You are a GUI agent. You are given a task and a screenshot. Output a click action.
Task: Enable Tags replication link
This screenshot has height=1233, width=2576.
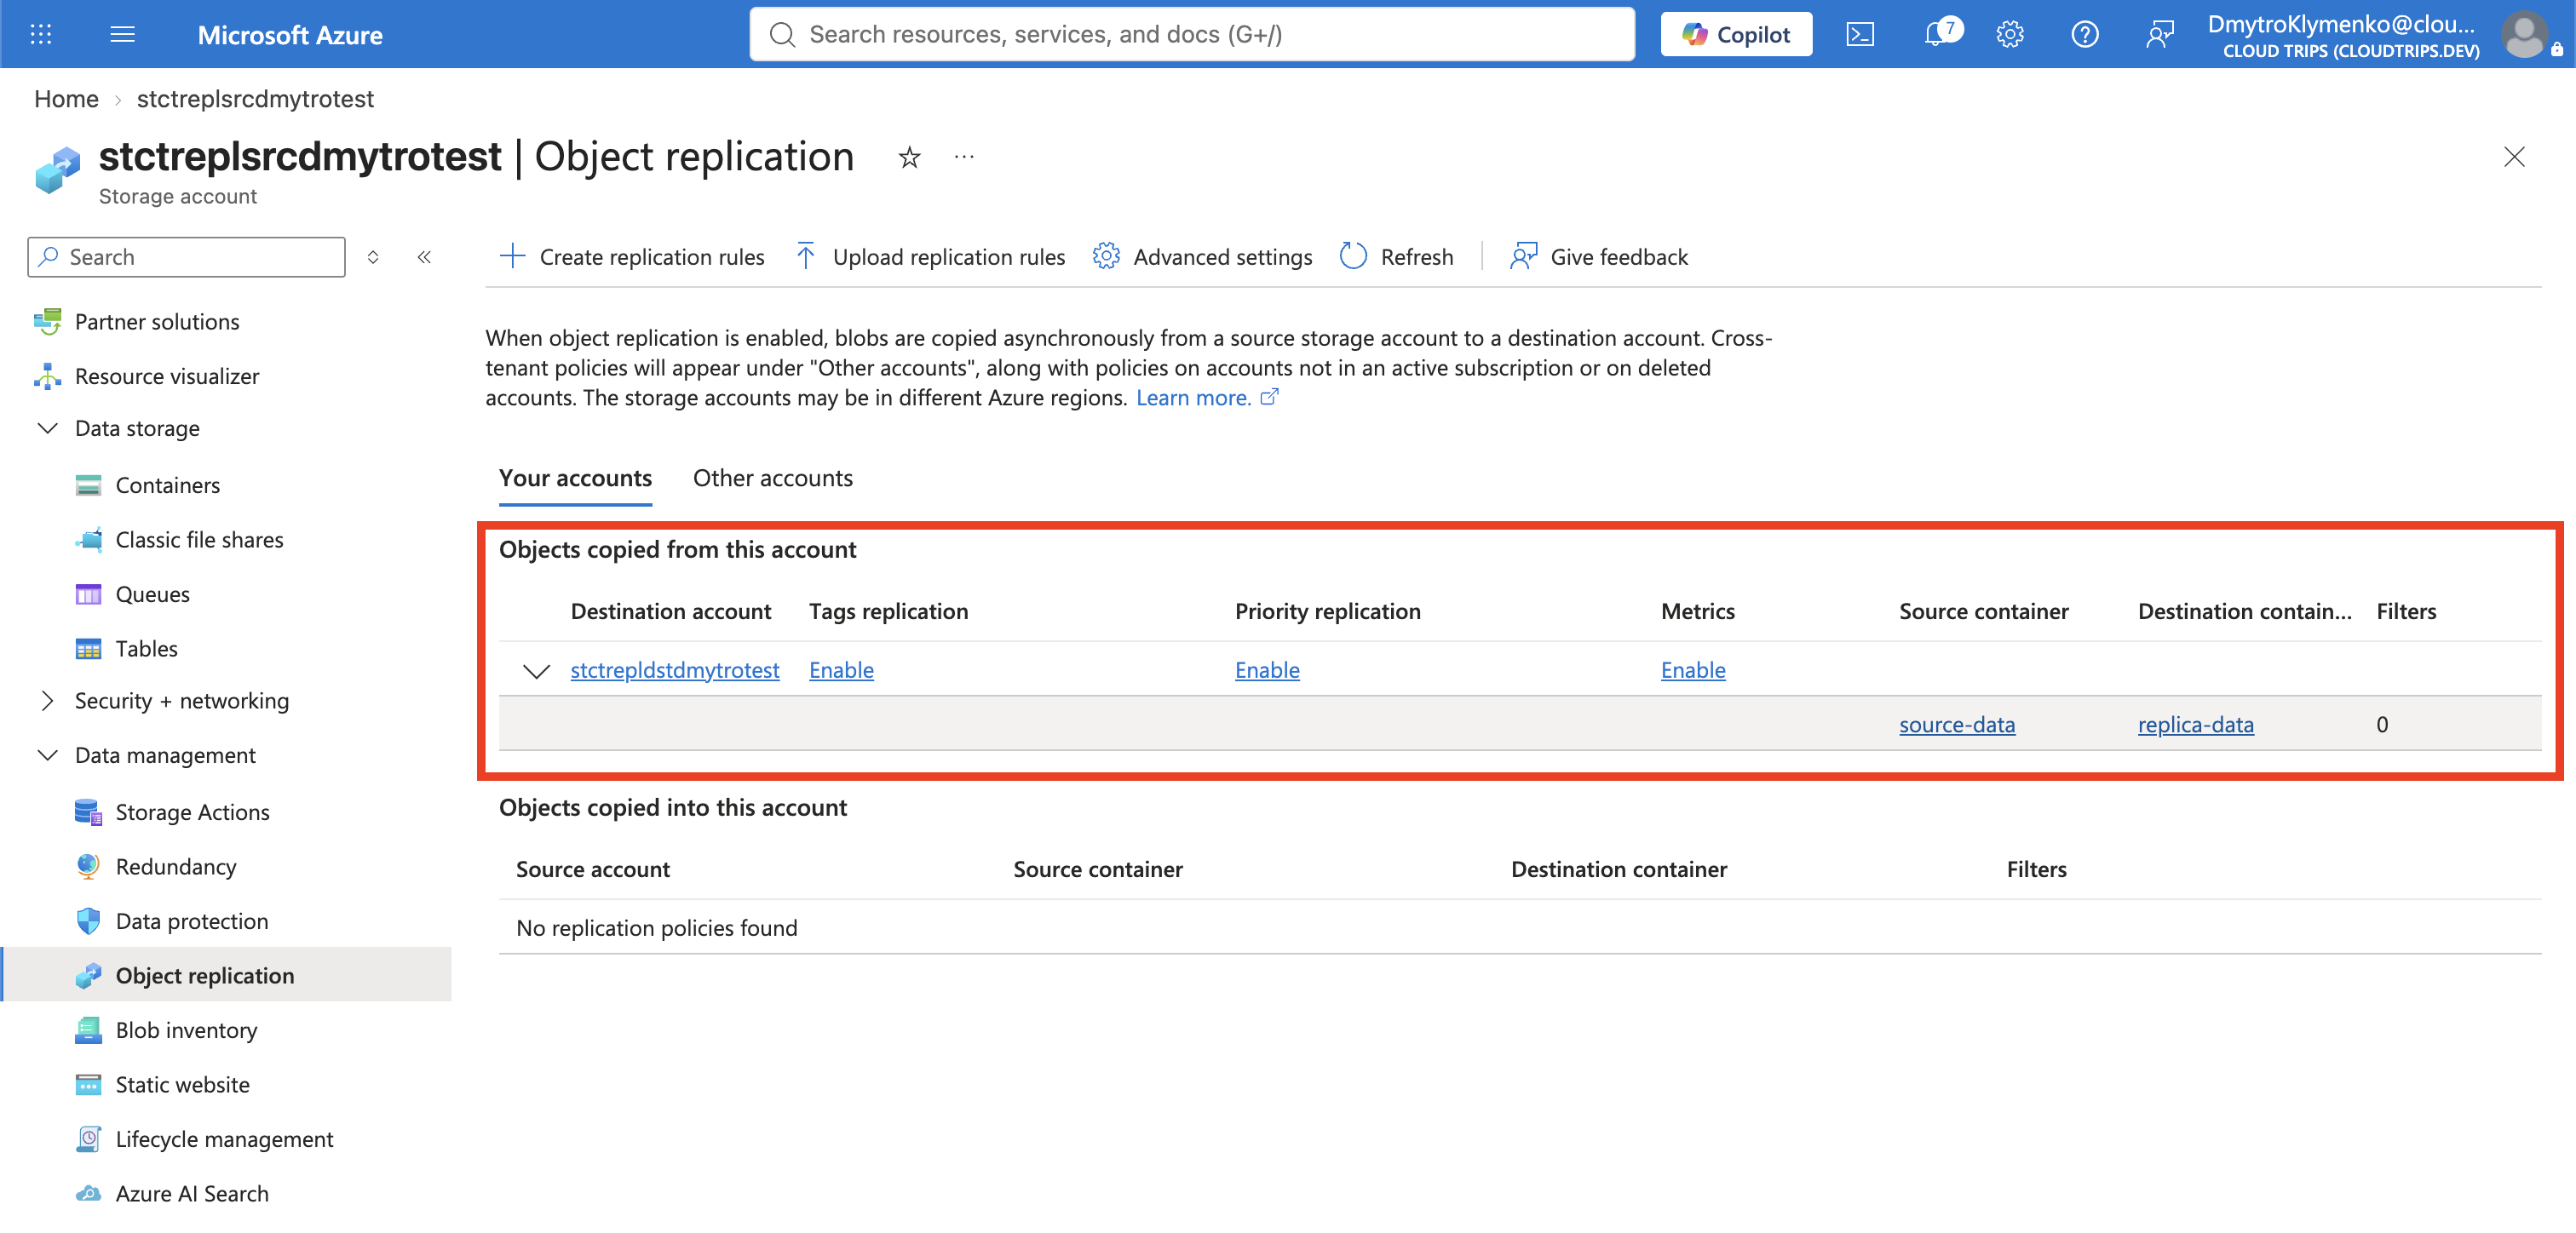click(841, 670)
